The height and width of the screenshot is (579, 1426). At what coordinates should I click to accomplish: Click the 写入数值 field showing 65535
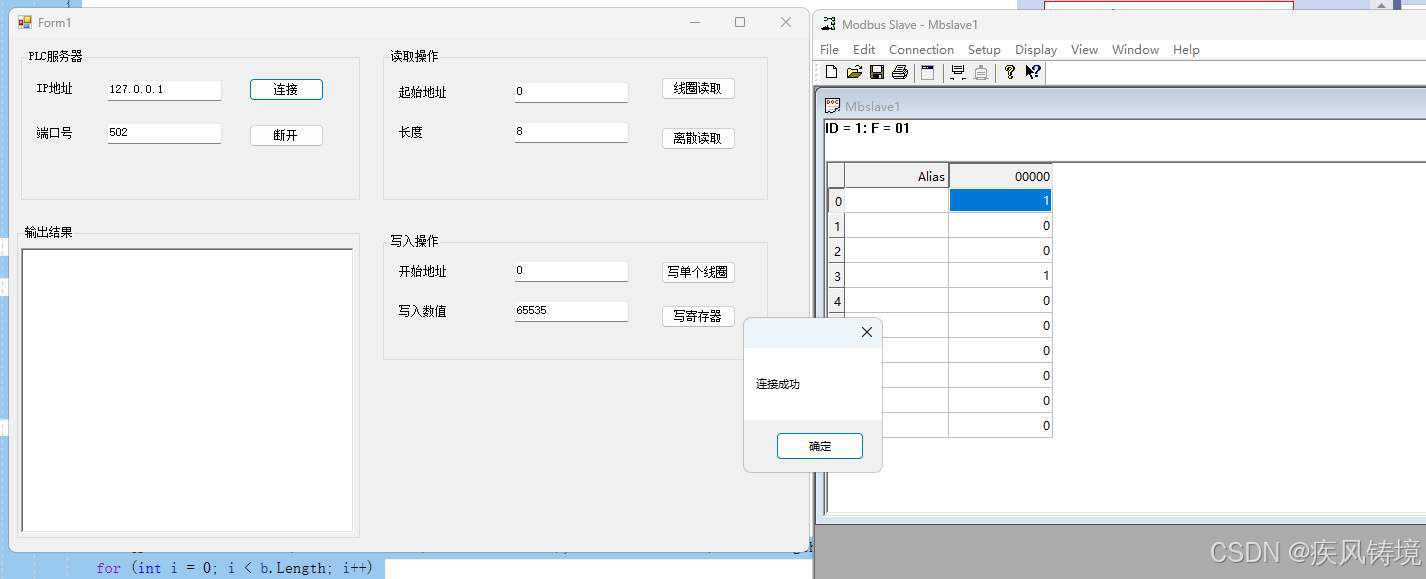571,310
